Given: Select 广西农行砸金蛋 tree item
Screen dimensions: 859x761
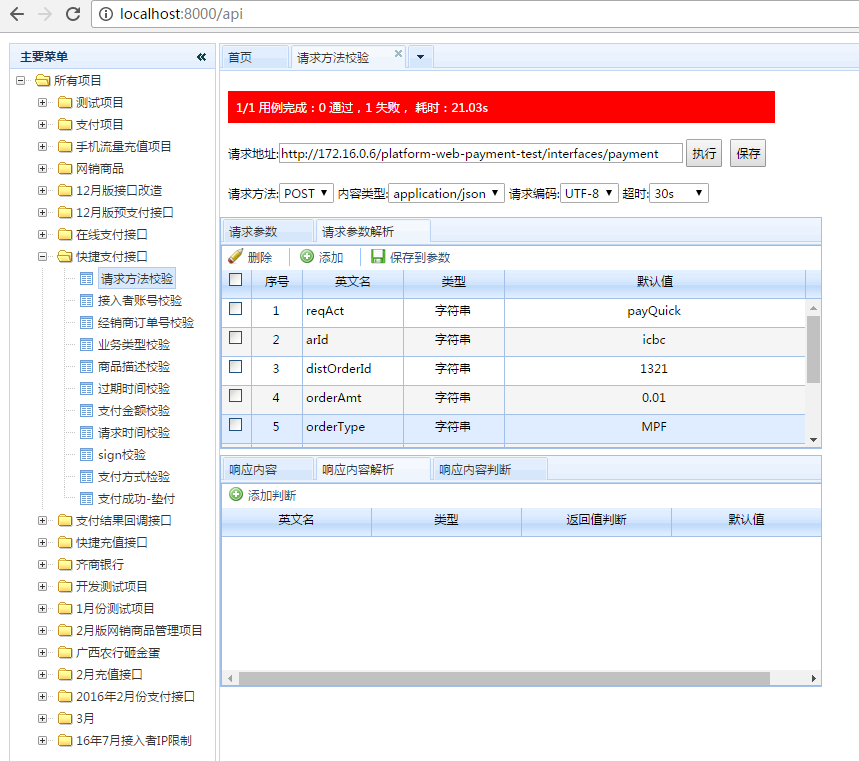Looking at the screenshot, I should tap(118, 653).
